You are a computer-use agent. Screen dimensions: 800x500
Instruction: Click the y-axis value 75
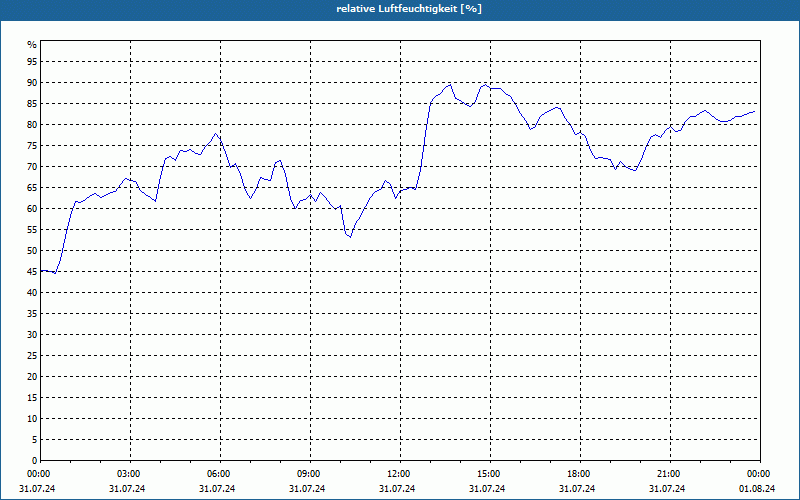tap(32, 146)
